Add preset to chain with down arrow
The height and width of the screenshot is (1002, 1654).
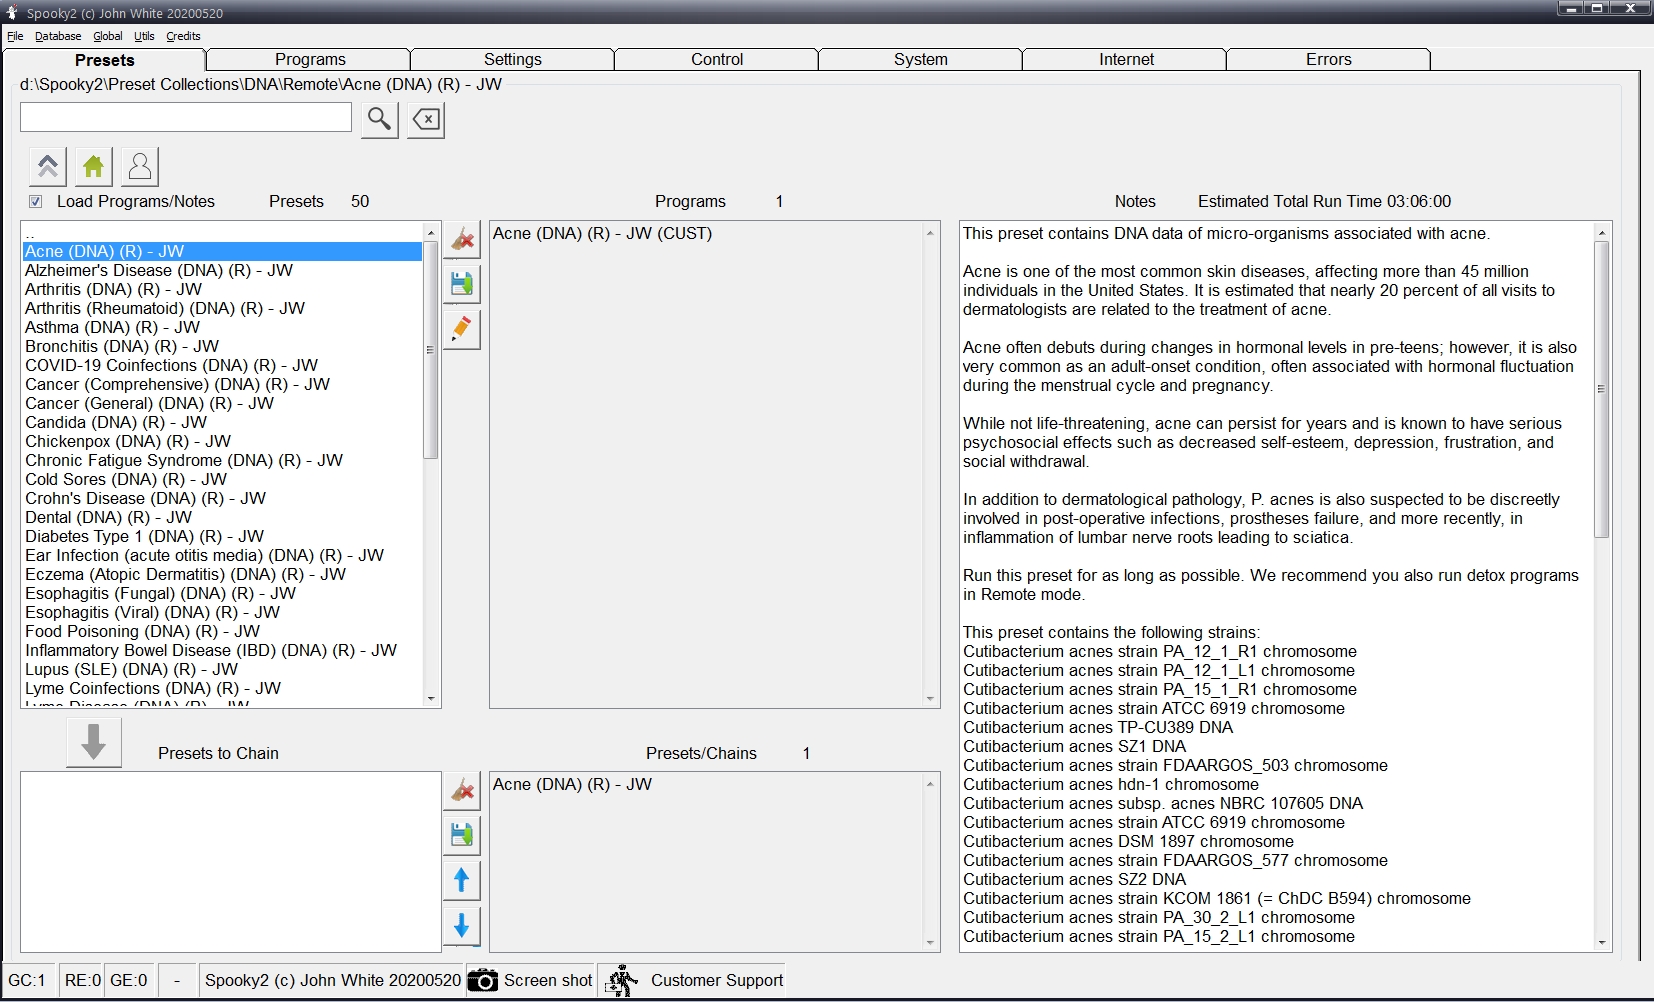click(x=94, y=742)
